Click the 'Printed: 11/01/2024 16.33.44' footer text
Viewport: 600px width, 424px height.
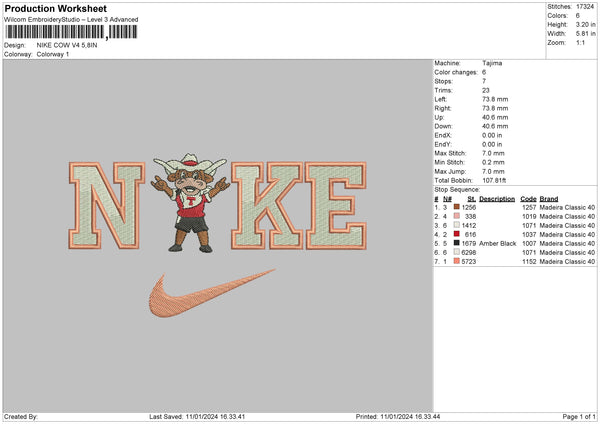[x=398, y=417]
